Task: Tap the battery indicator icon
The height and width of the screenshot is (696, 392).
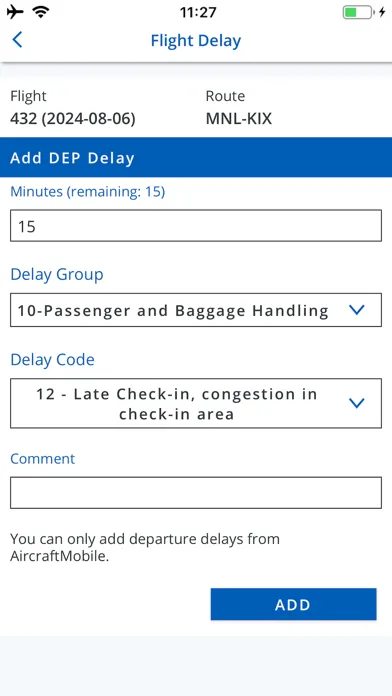Action: (x=358, y=12)
